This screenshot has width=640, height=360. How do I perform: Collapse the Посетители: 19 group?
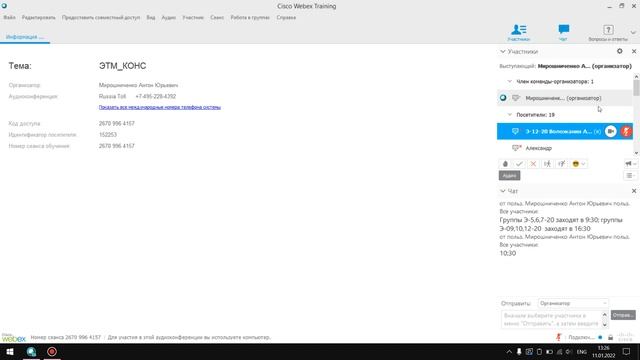point(509,115)
